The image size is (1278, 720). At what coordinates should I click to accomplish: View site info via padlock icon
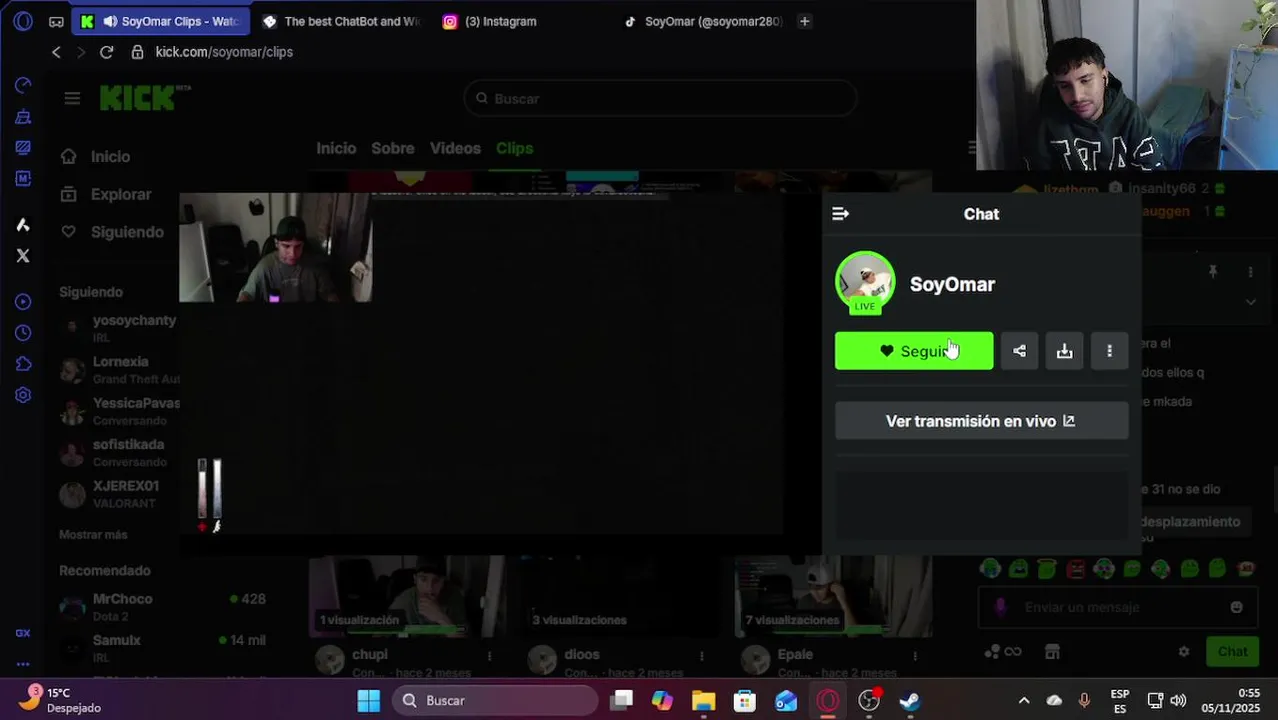click(137, 52)
